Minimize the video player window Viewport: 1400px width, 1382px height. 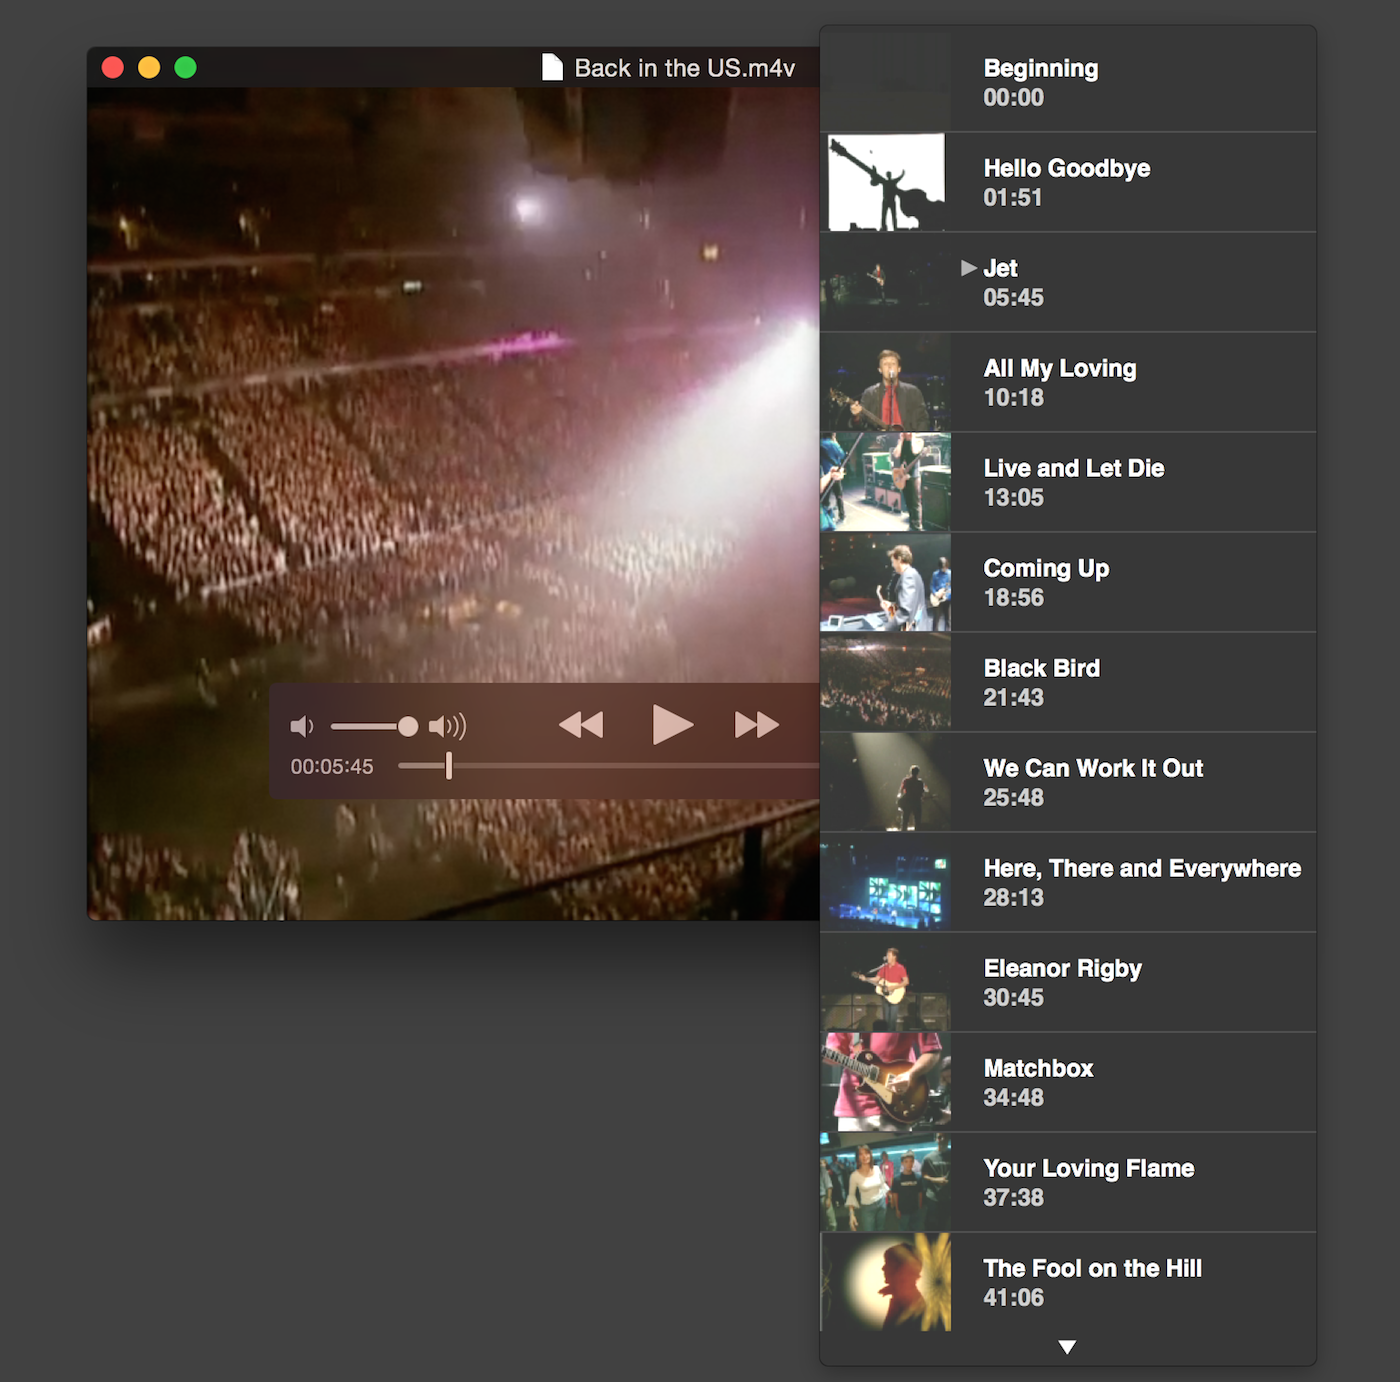click(x=149, y=67)
